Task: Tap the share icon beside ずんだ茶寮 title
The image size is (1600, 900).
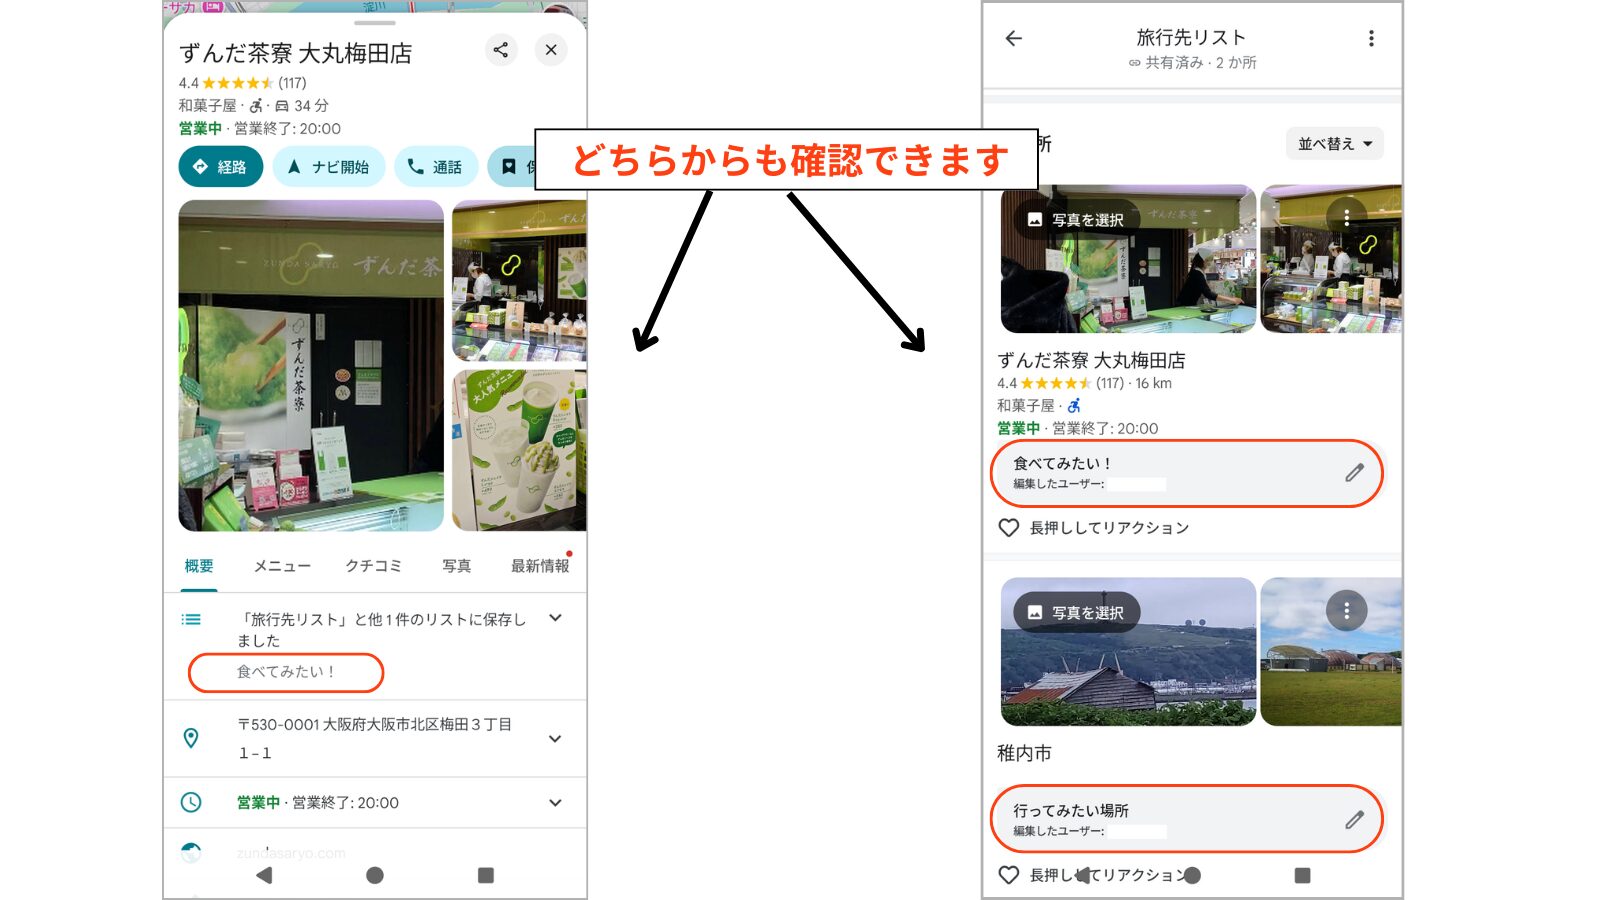Action: [501, 50]
